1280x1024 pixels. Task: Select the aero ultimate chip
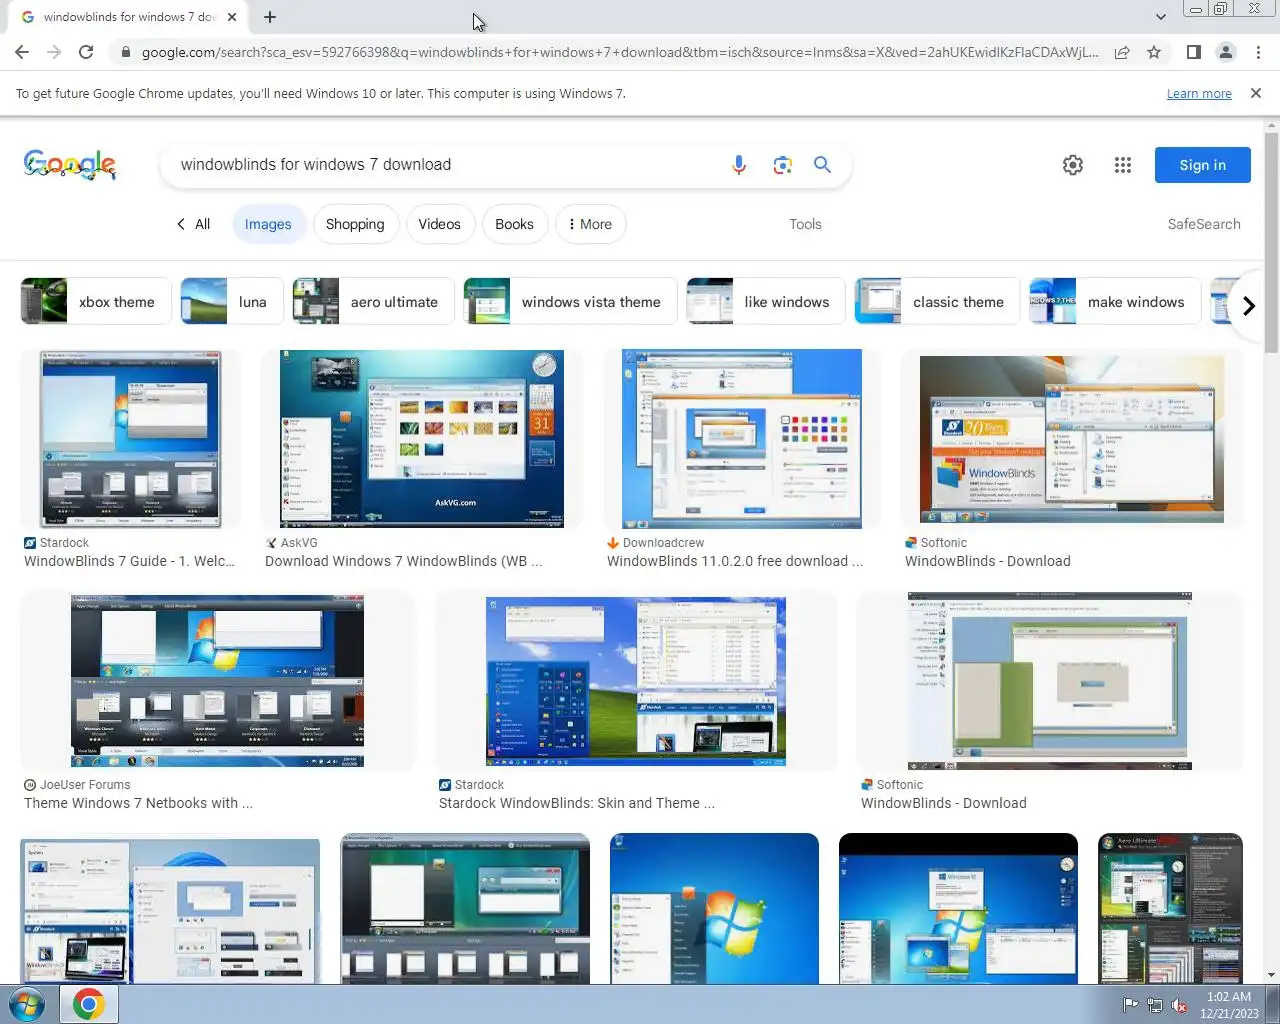[x=373, y=302]
